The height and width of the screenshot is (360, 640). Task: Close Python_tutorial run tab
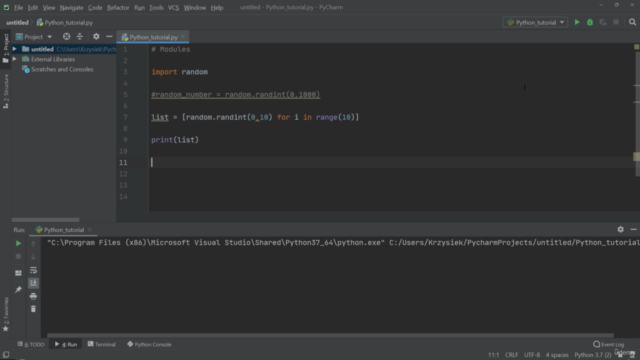pos(90,230)
